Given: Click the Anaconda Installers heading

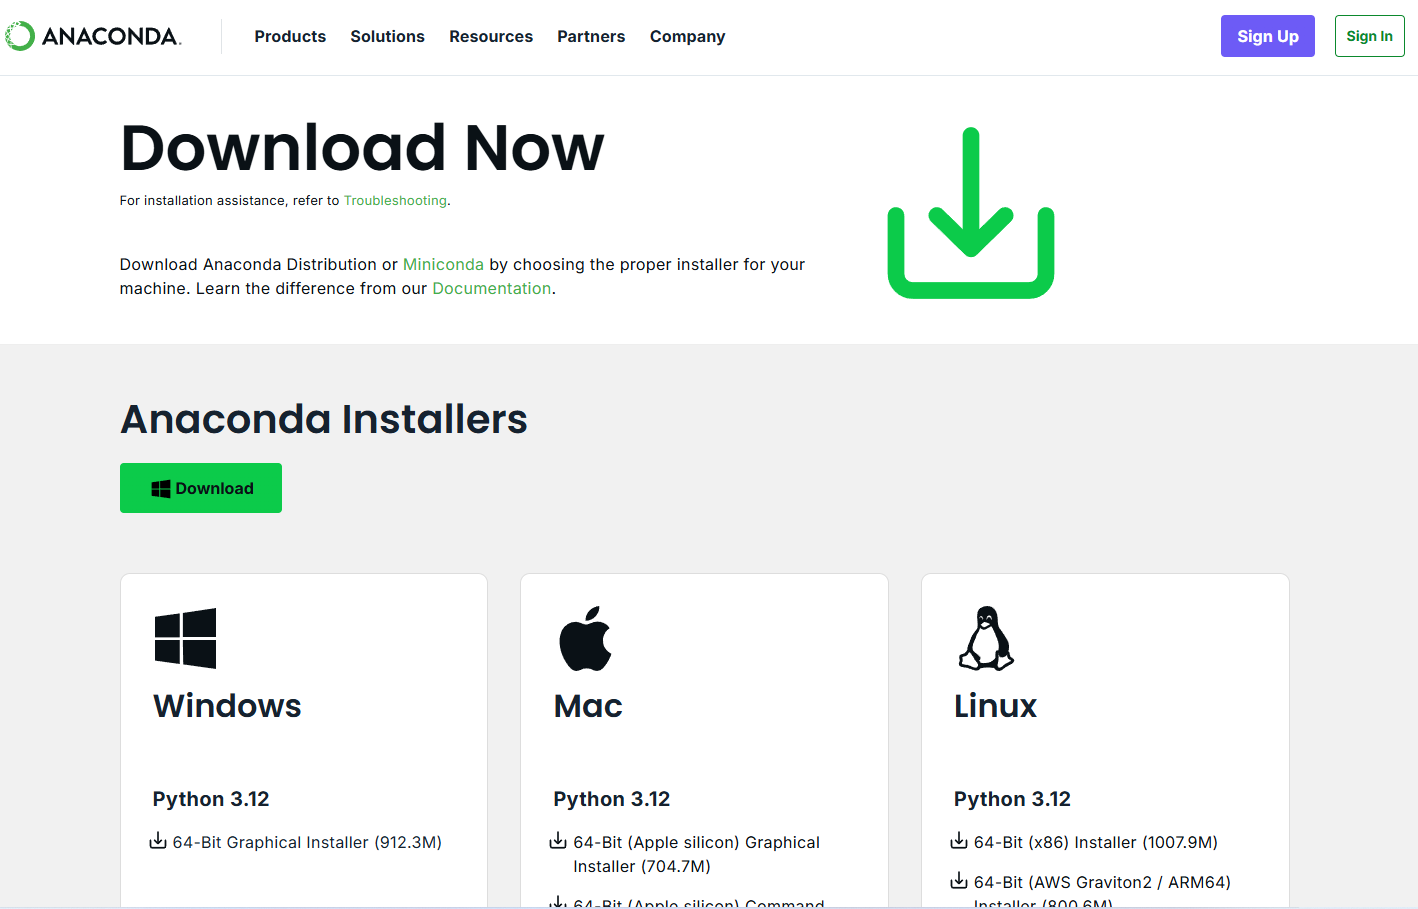Looking at the screenshot, I should (324, 419).
